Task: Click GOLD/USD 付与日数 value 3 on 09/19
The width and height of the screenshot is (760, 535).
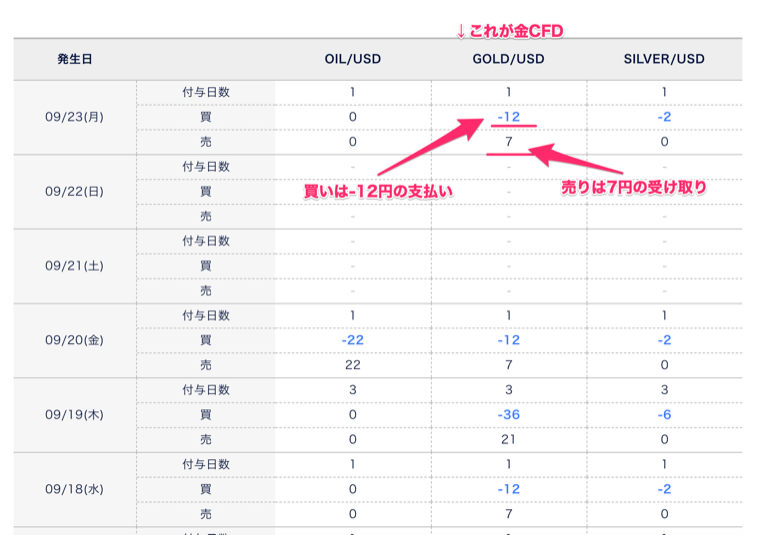Action: [508, 390]
